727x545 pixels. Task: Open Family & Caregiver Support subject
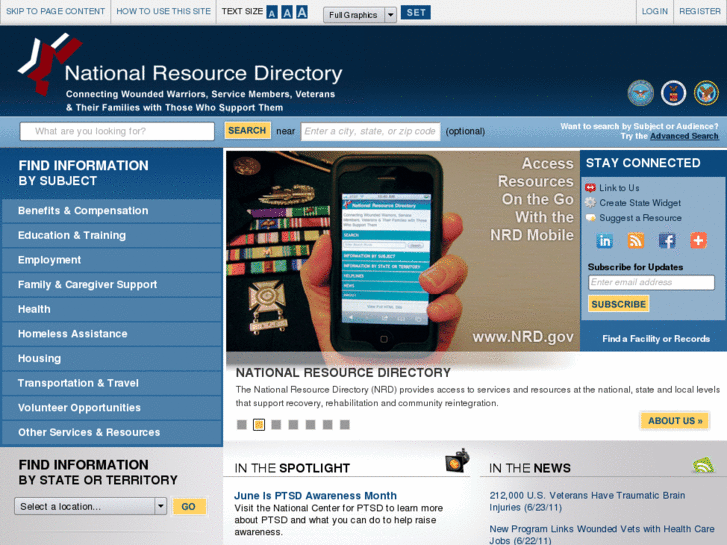pyautogui.click(x=112, y=284)
